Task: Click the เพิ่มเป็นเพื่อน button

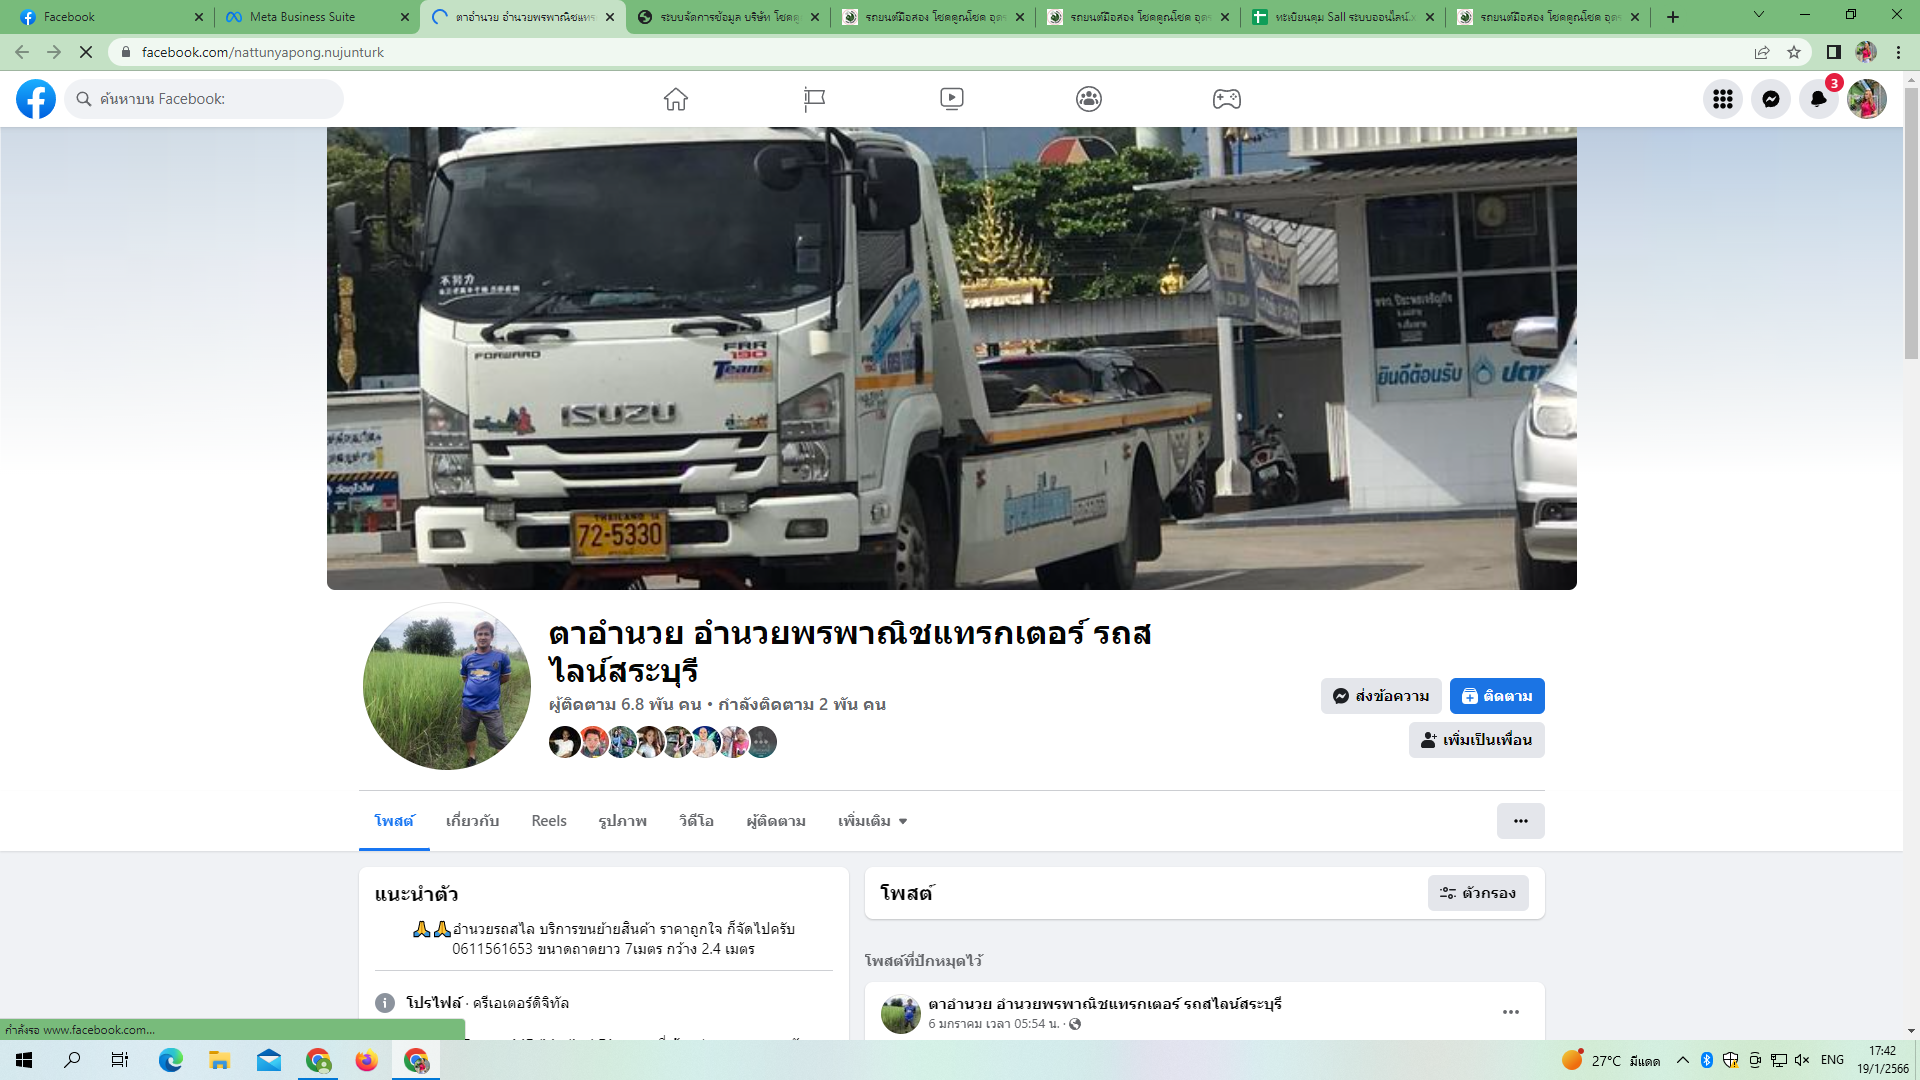Action: tap(1477, 740)
